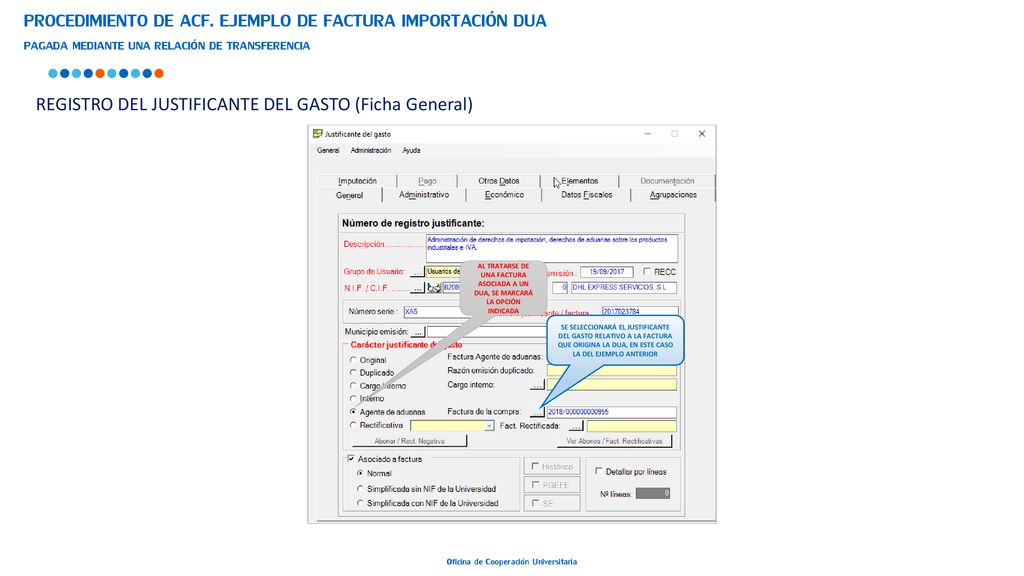Viewport: 1024px width, 576px height.
Task: Click the Justificante del gasto window icon
Action: [x=317, y=133]
